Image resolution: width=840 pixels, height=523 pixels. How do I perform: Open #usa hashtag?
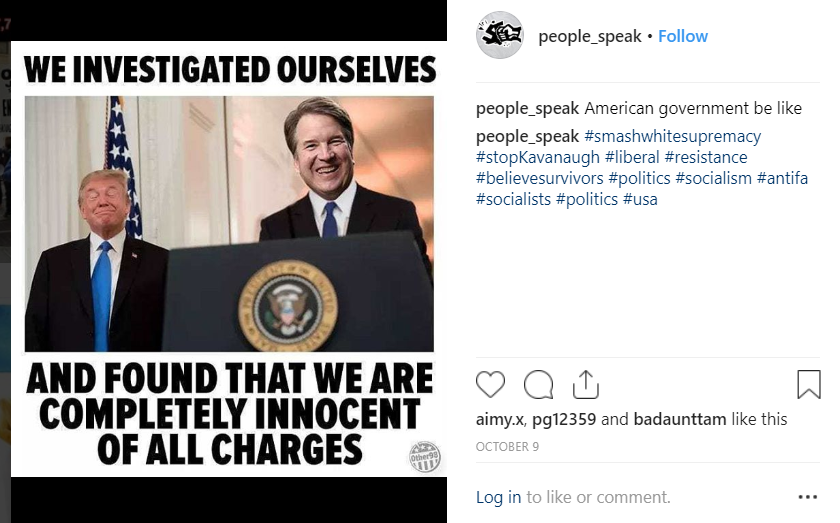click(640, 199)
